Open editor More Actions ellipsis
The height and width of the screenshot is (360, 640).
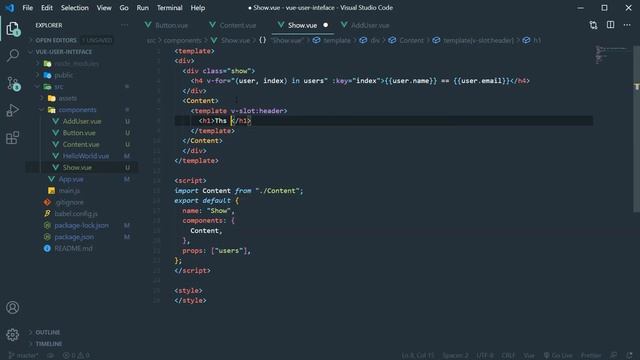coord(627,25)
